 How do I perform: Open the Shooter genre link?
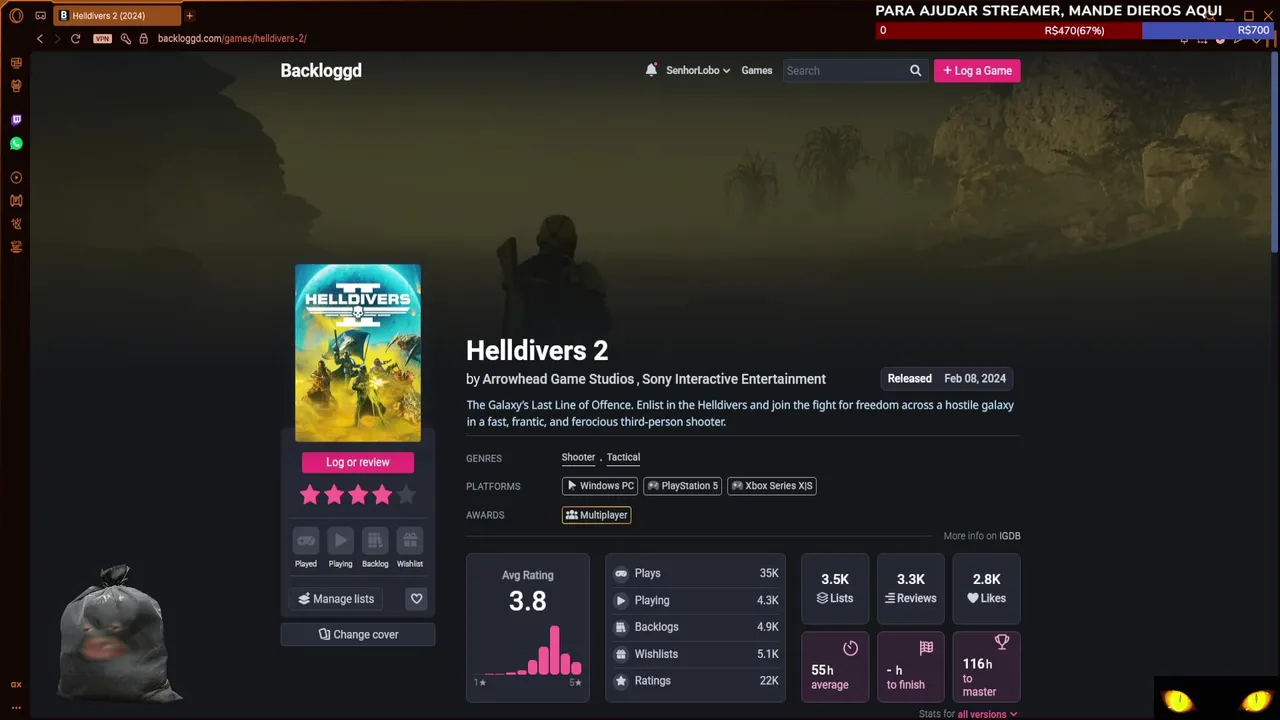[578, 457]
